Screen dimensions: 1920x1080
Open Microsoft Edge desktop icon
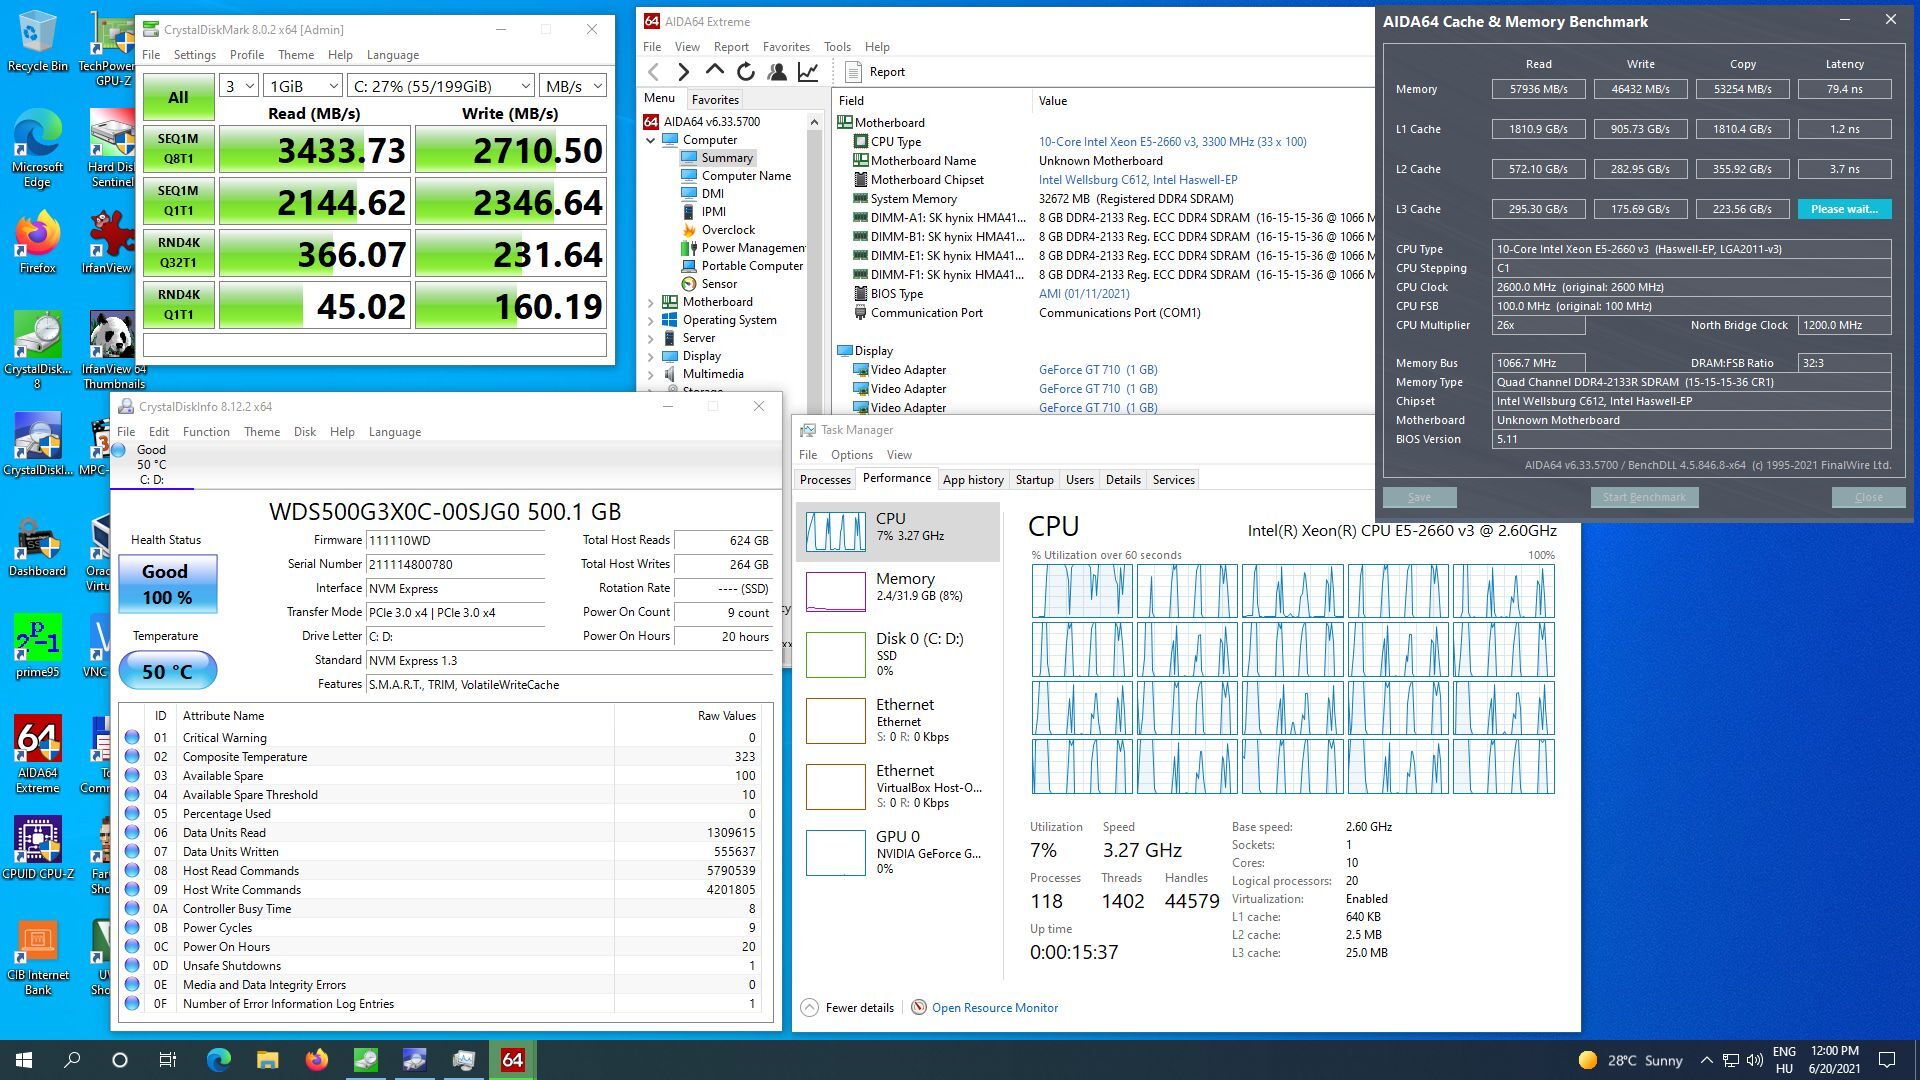click(38, 148)
